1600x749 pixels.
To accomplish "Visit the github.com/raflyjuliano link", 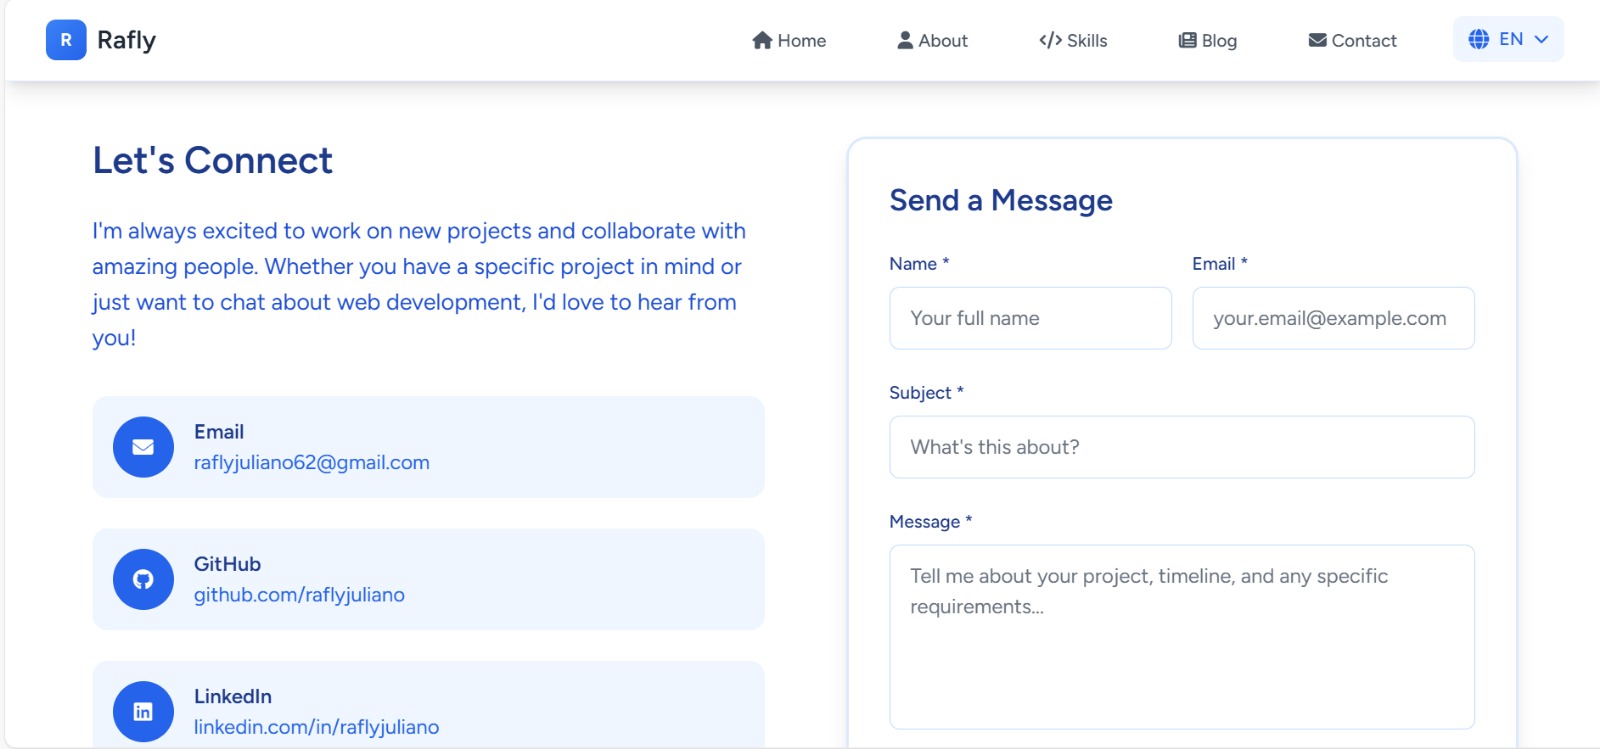I will pyautogui.click(x=299, y=595).
